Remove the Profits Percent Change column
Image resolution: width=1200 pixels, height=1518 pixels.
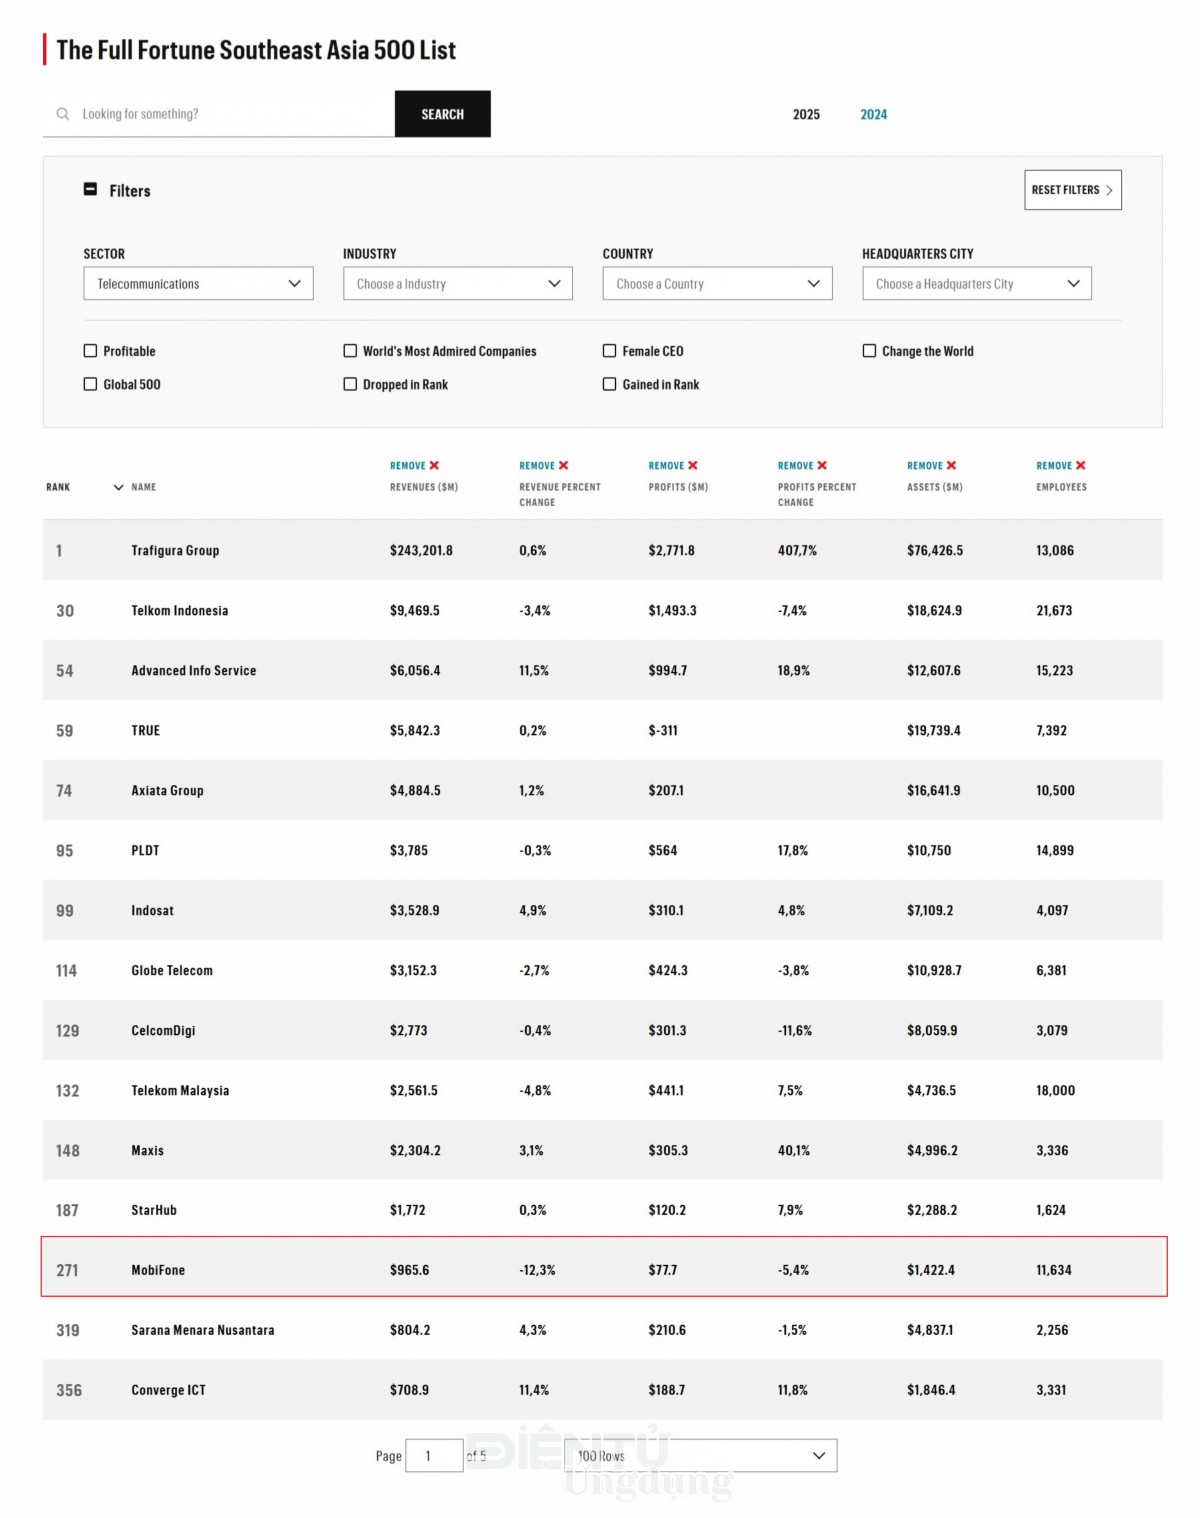point(822,466)
